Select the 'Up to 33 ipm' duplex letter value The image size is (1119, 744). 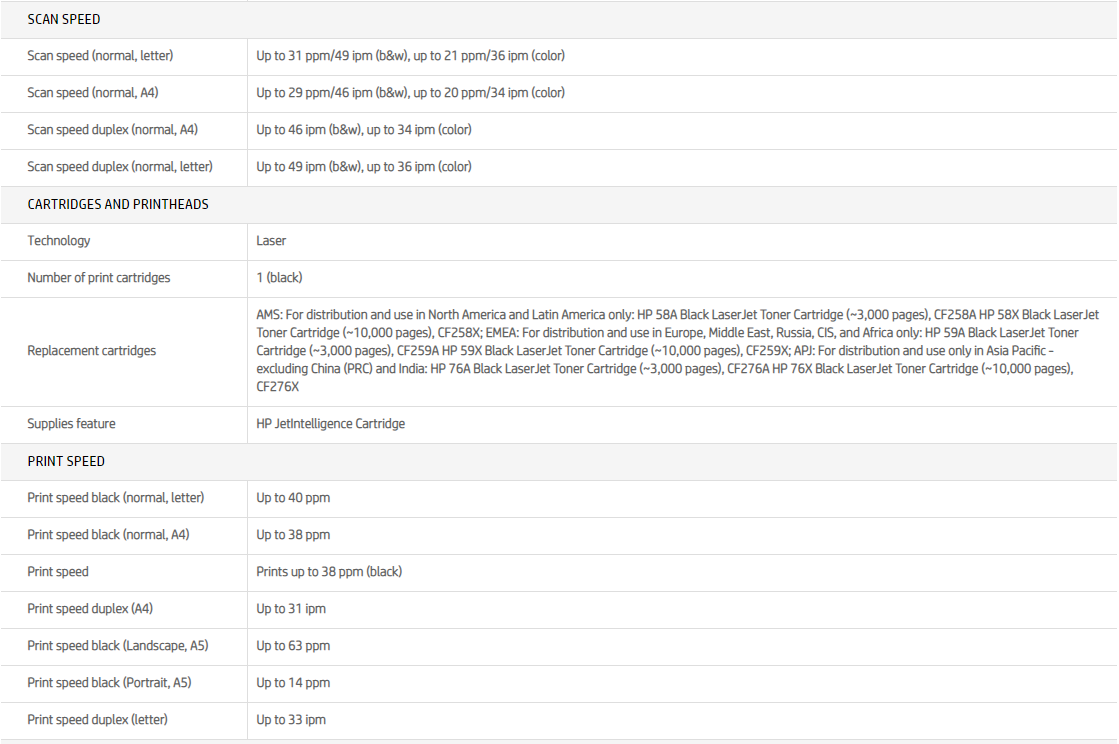tap(291, 720)
